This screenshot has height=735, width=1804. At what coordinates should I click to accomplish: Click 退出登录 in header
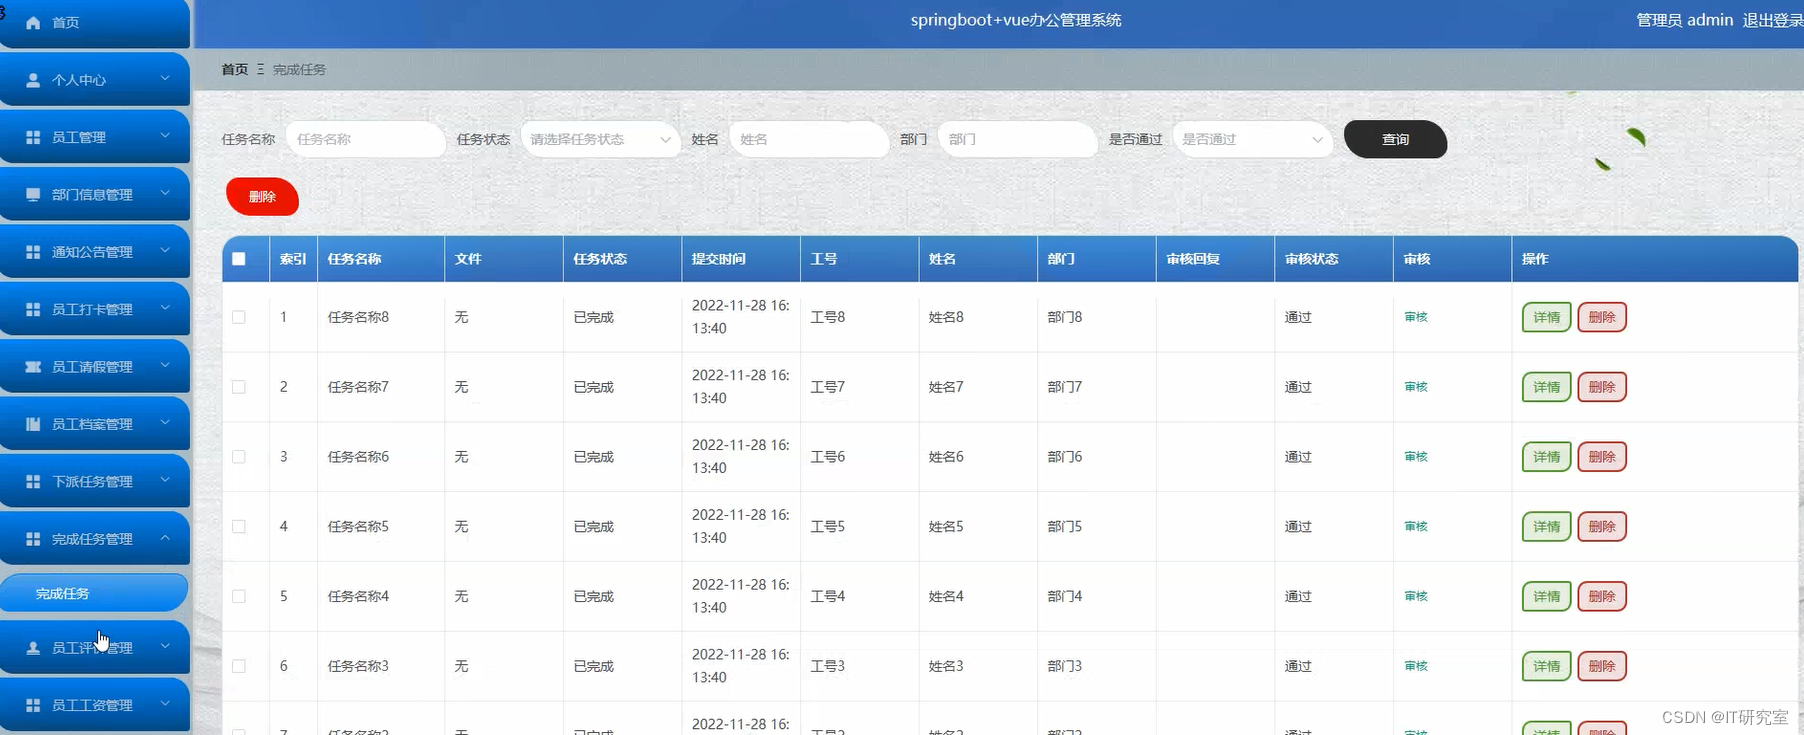point(1772,20)
